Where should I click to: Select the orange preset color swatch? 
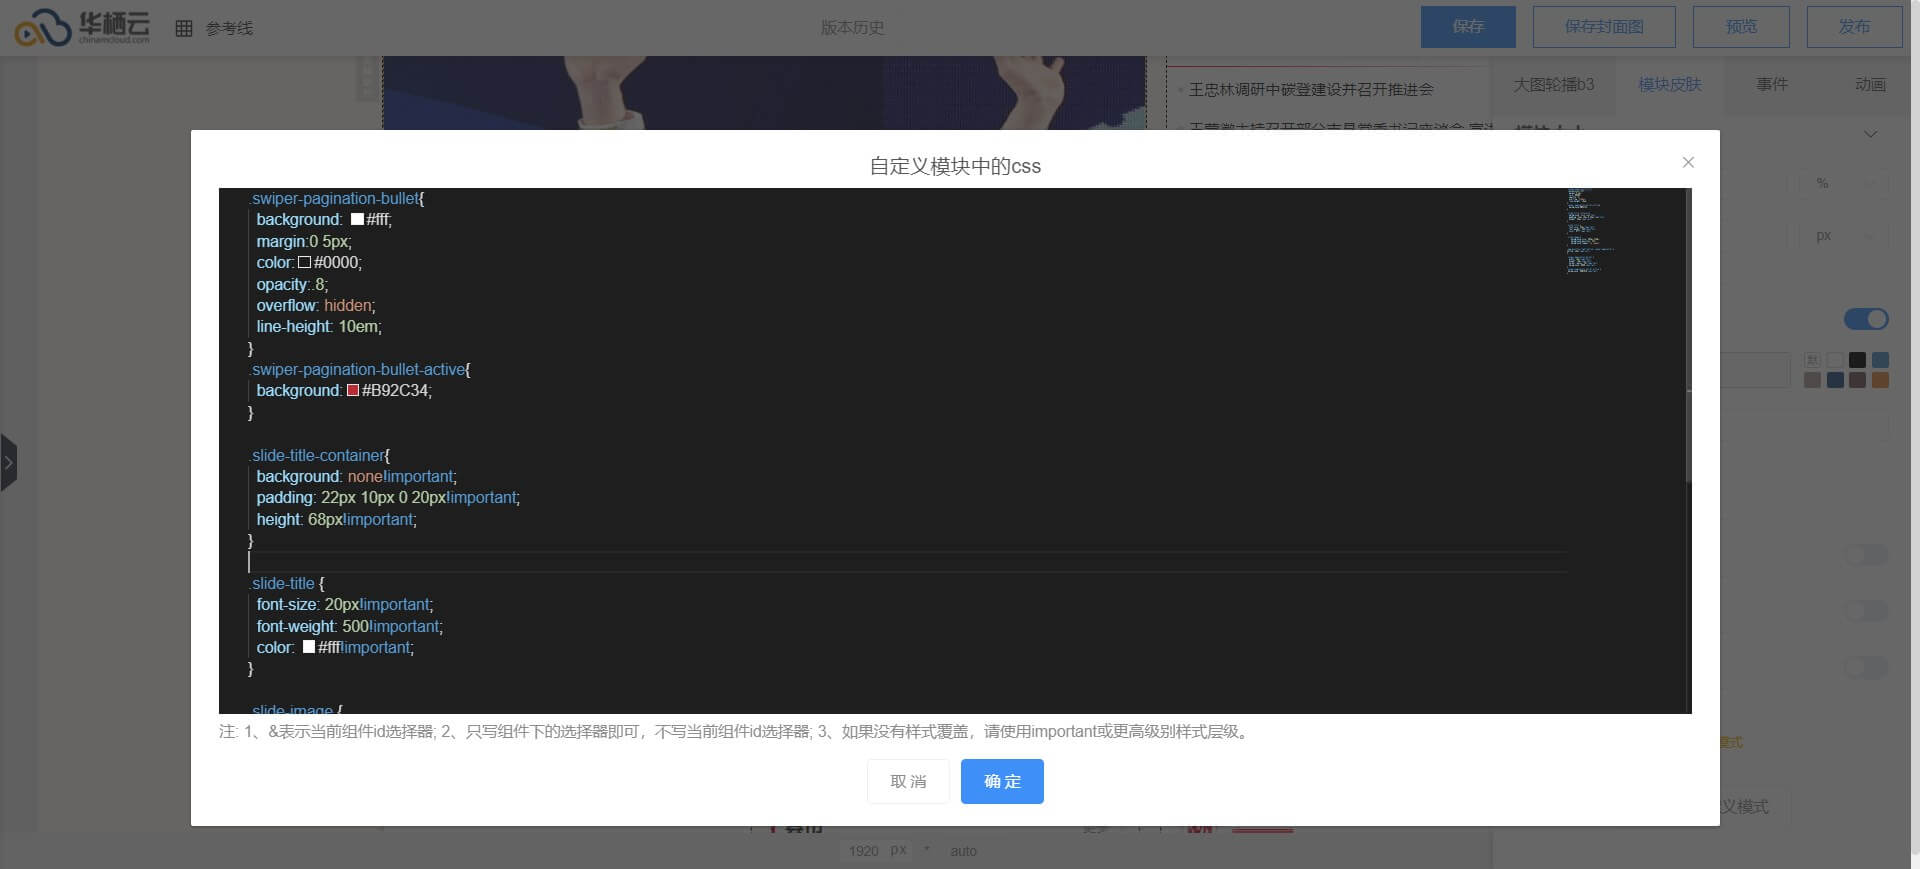click(x=1880, y=380)
